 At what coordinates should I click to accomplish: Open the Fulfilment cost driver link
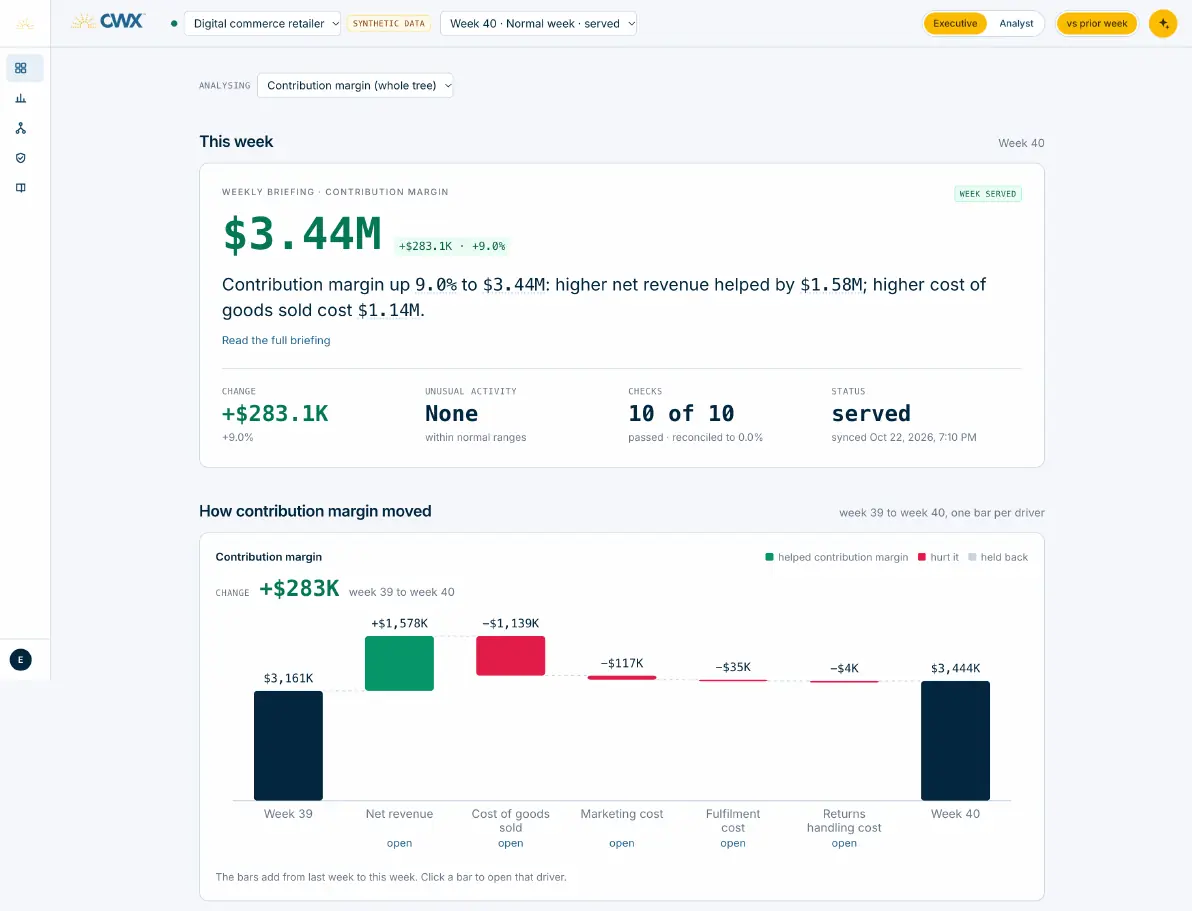pyautogui.click(x=733, y=843)
